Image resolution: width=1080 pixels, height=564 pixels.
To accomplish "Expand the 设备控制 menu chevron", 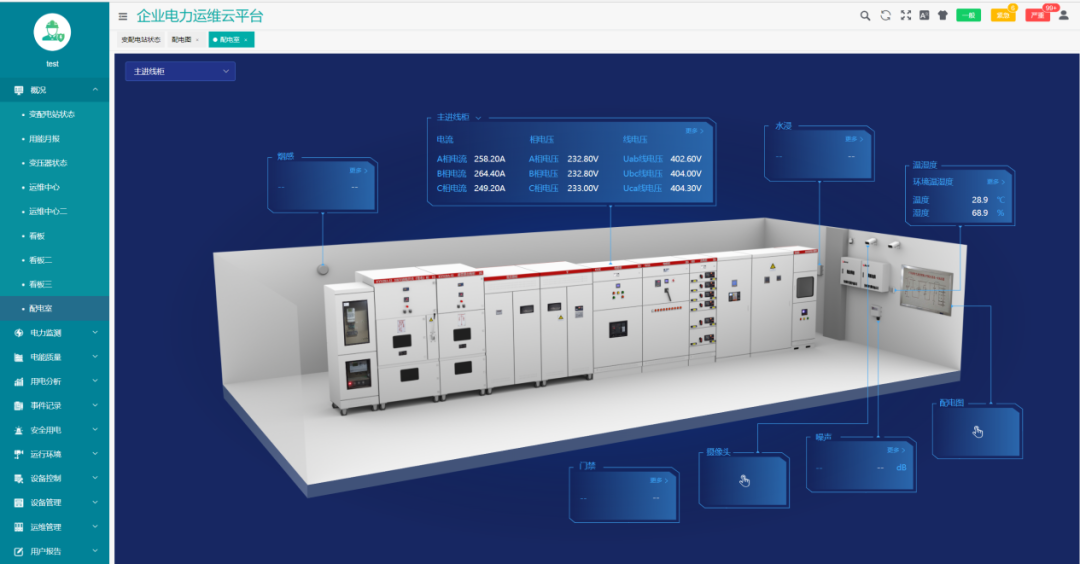I will [x=95, y=478].
